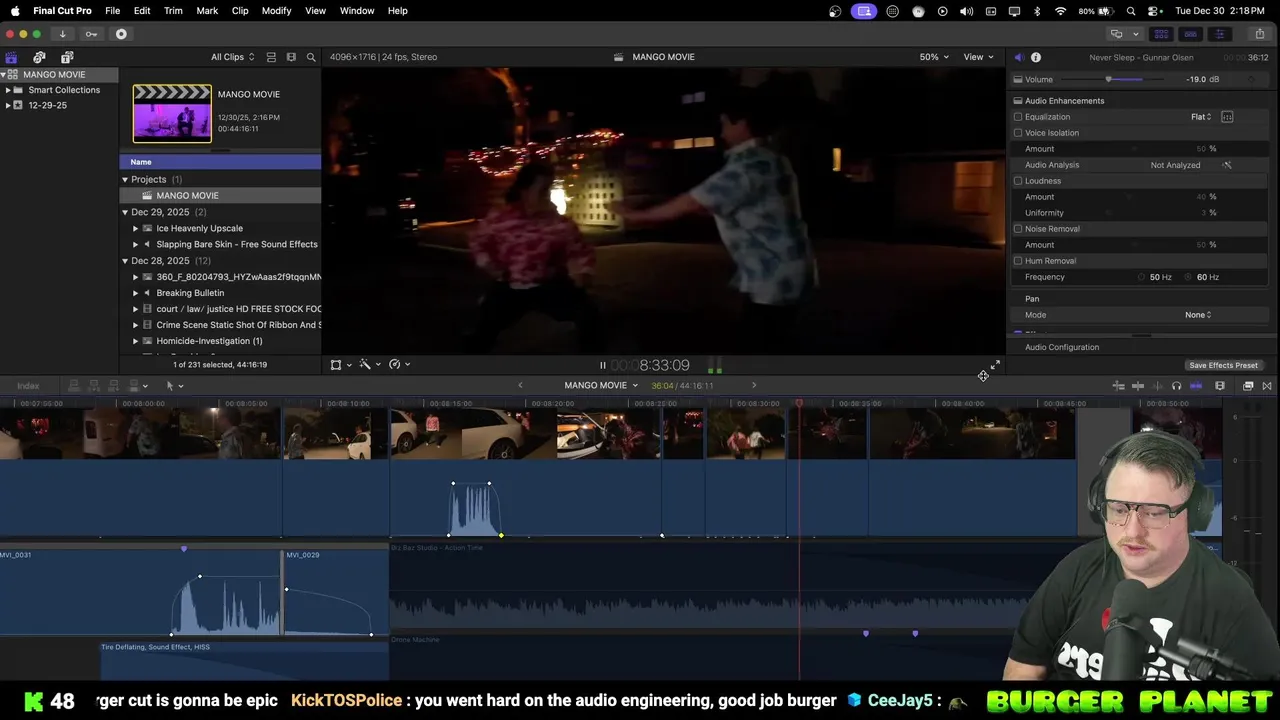Go forward in timeline history arrow
Viewport: 1280px width, 720px height.
click(x=754, y=385)
